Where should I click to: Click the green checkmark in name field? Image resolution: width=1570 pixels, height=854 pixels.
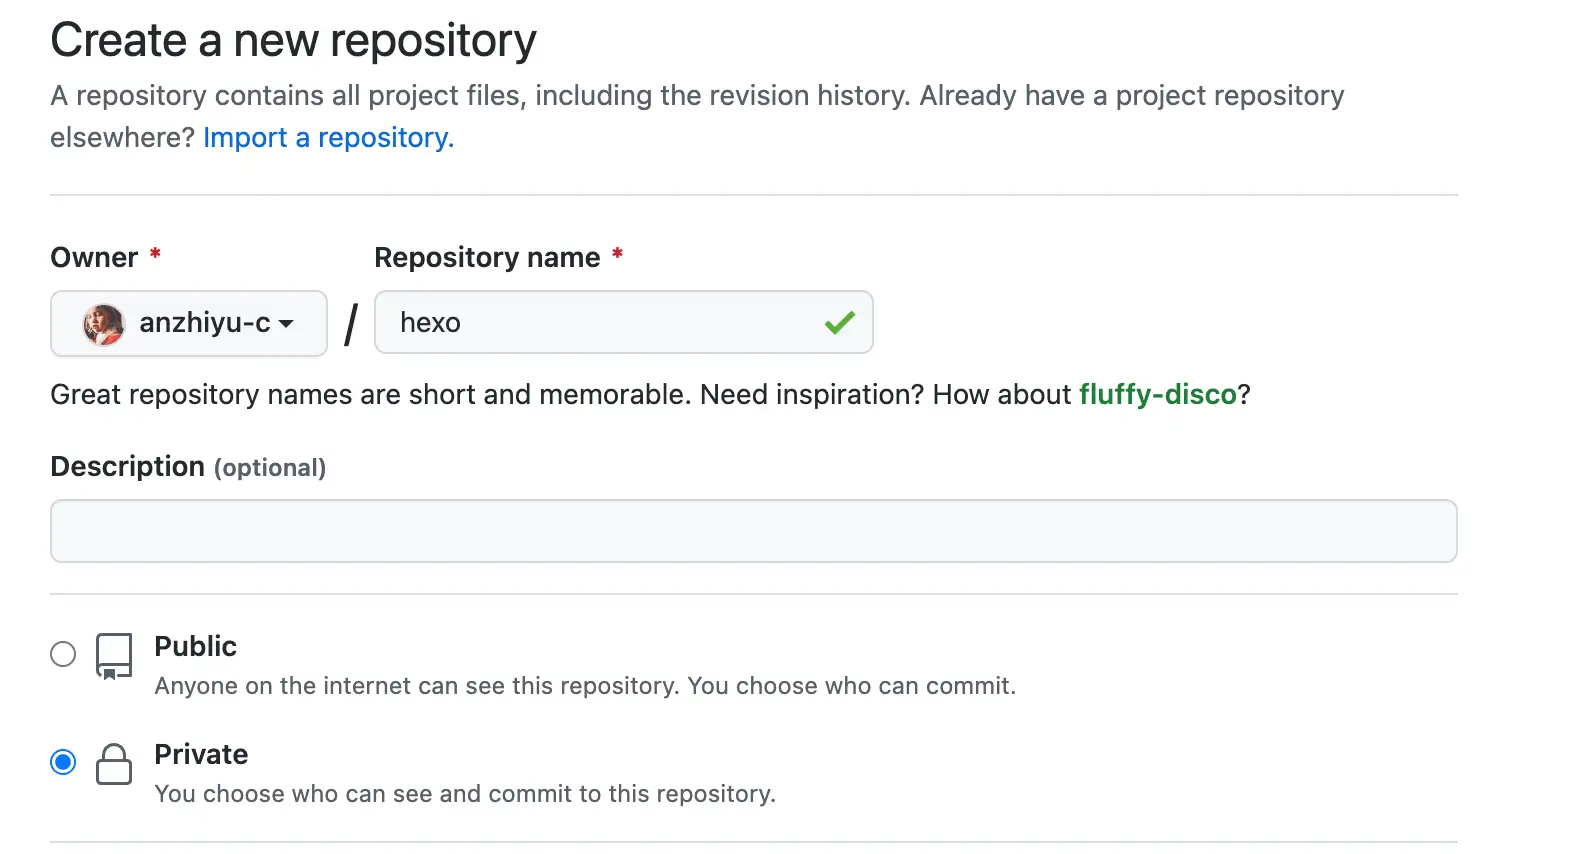839,322
